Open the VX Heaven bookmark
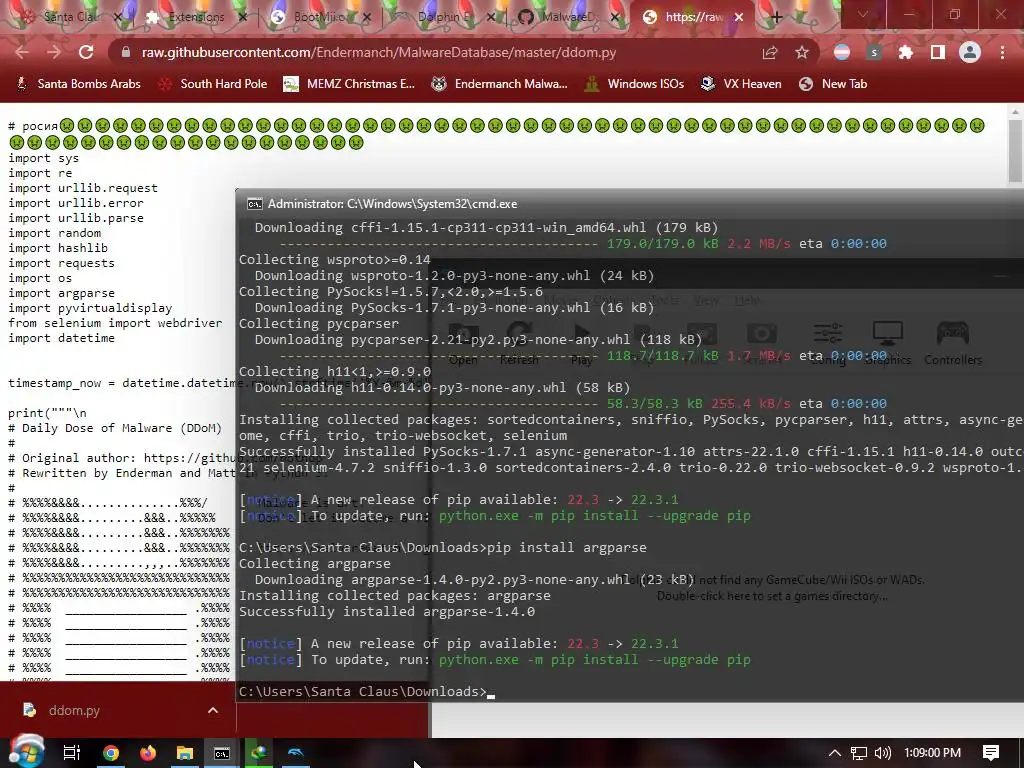The width and height of the screenshot is (1024, 768). tap(741, 84)
